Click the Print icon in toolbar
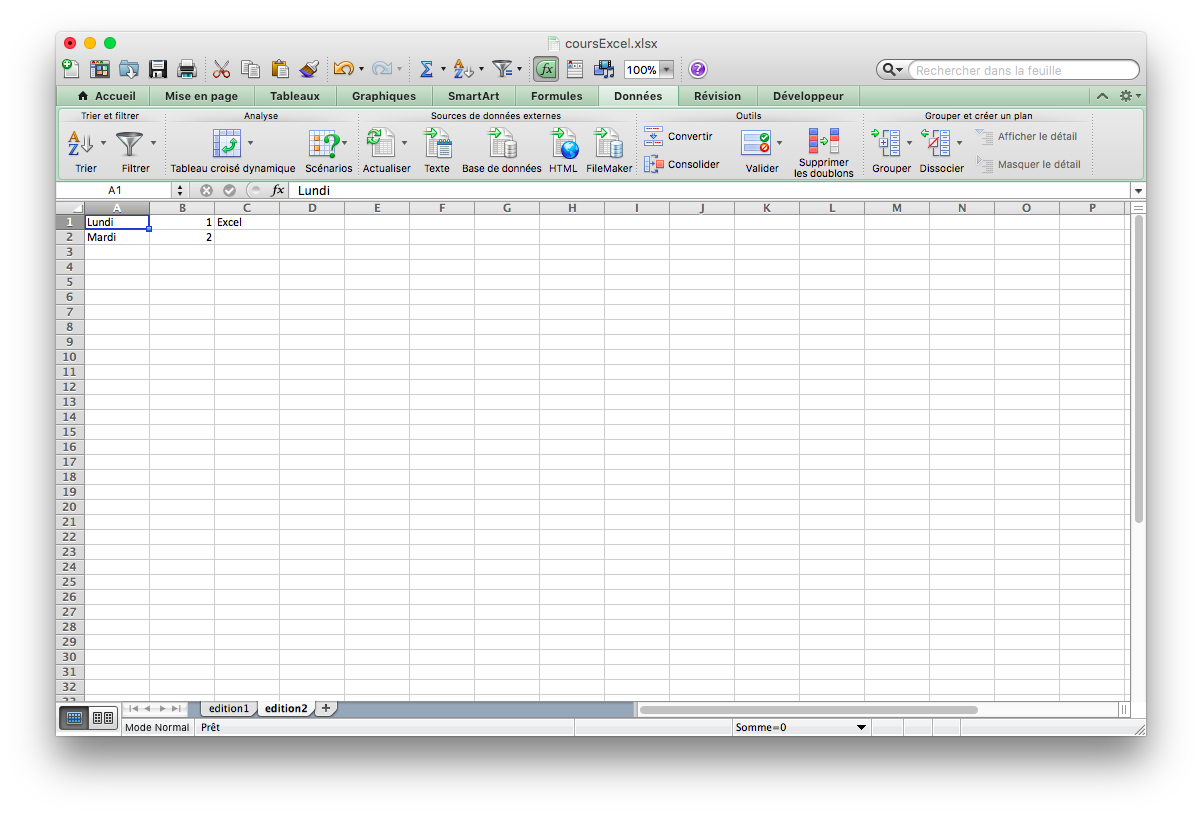 (x=186, y=69)
